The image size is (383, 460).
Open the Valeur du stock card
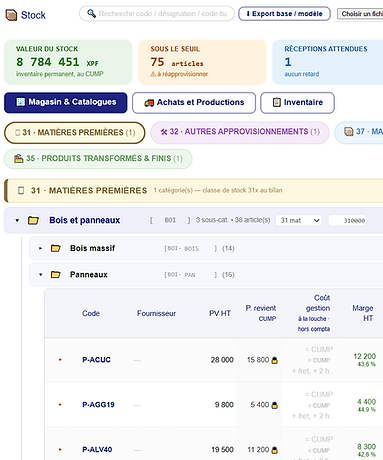click(68, 62)
